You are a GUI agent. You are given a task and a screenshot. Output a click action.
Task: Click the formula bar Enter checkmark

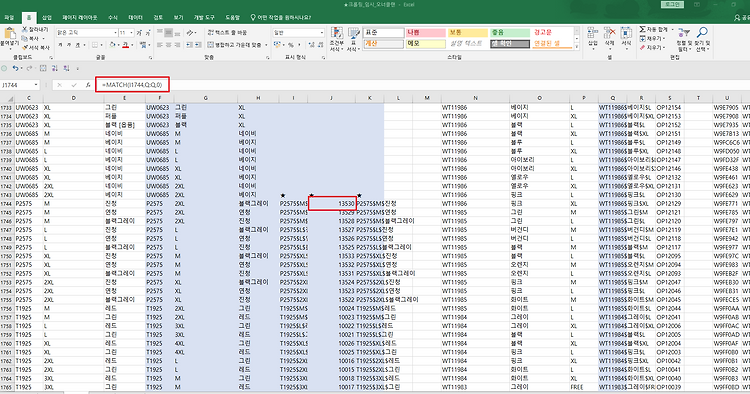click(x=74, y=85)
